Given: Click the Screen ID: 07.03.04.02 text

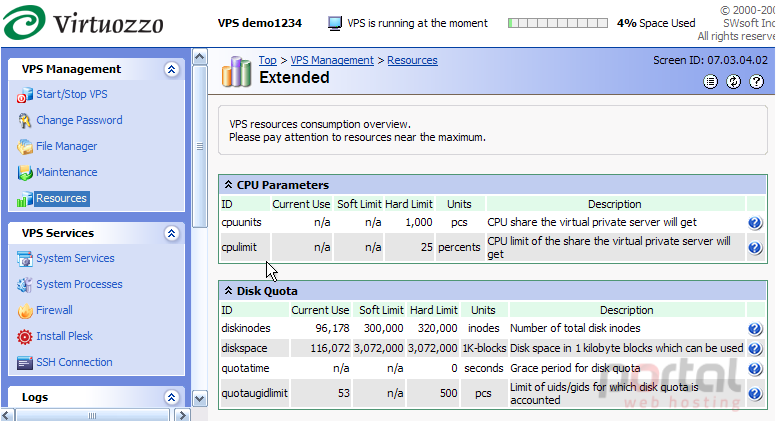Looking at the screenshot, I should [x=710, y=60].
